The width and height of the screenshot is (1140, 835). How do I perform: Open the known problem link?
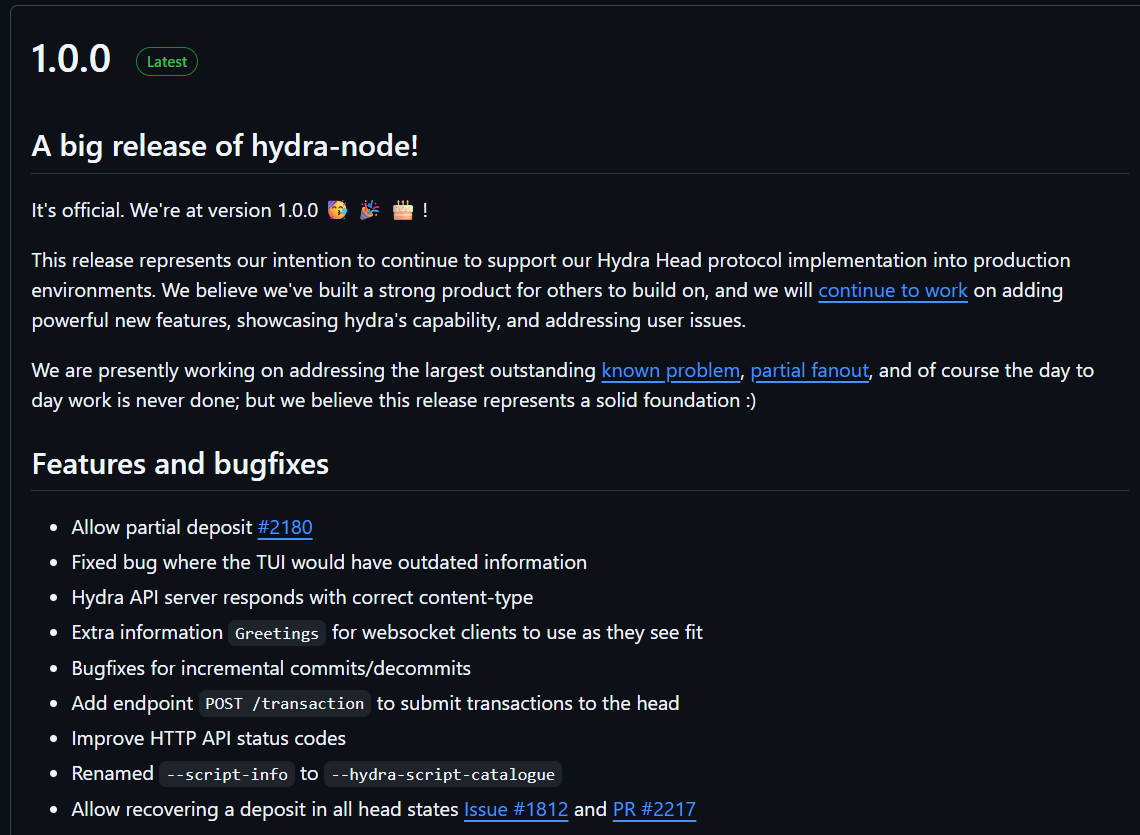(670, 370)
